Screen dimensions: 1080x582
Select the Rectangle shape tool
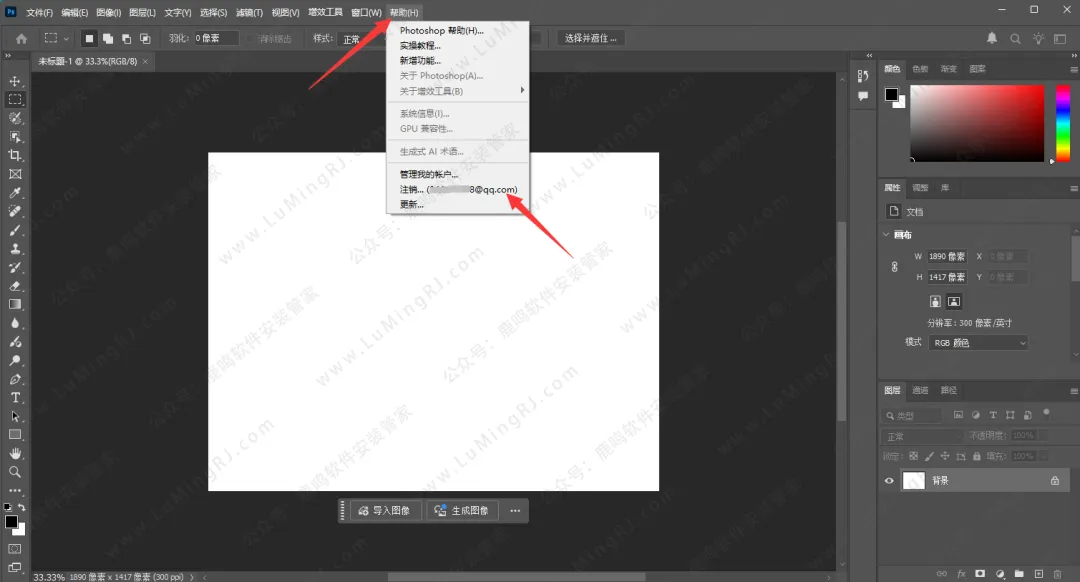(15, 435)
